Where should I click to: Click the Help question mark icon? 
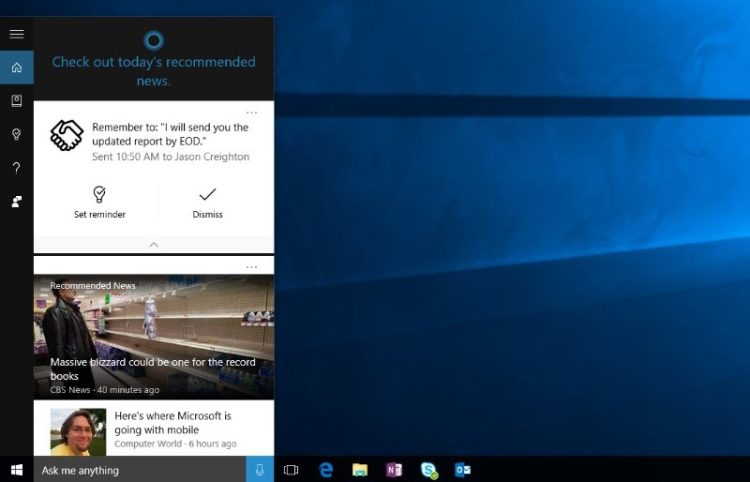(x=17, y=168)
